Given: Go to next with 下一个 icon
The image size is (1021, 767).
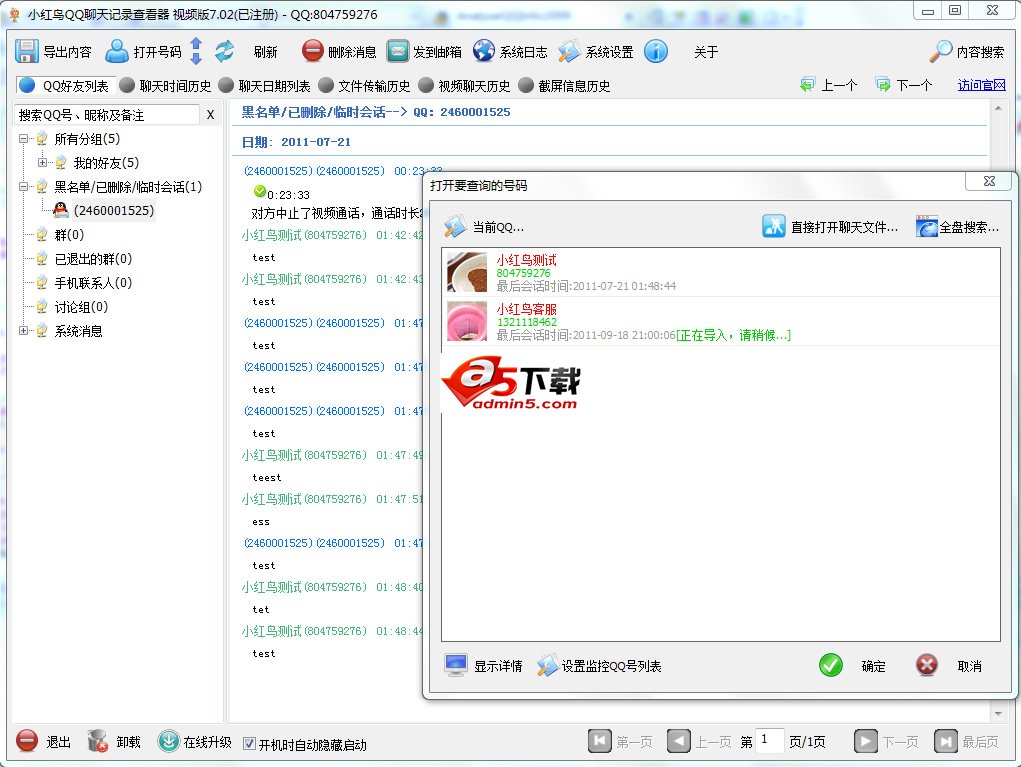Looking at the screenshot, I should (x=883, y=85).
